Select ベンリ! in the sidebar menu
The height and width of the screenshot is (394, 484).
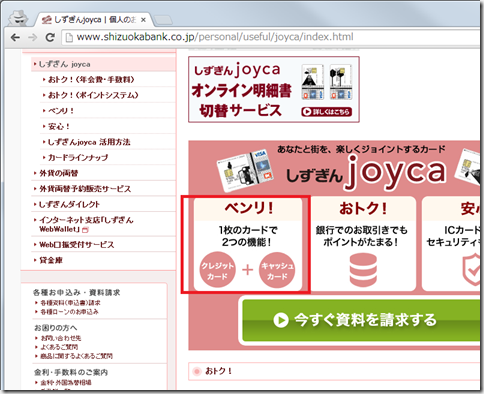point(61,111)
